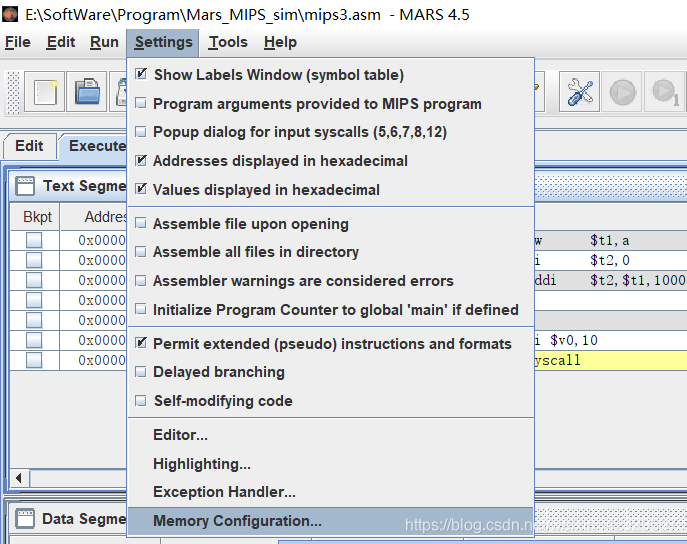The height and width of the screenshot is (544, 687).
Task: Enable Assemble all files in directory
Action: [330, 252]
